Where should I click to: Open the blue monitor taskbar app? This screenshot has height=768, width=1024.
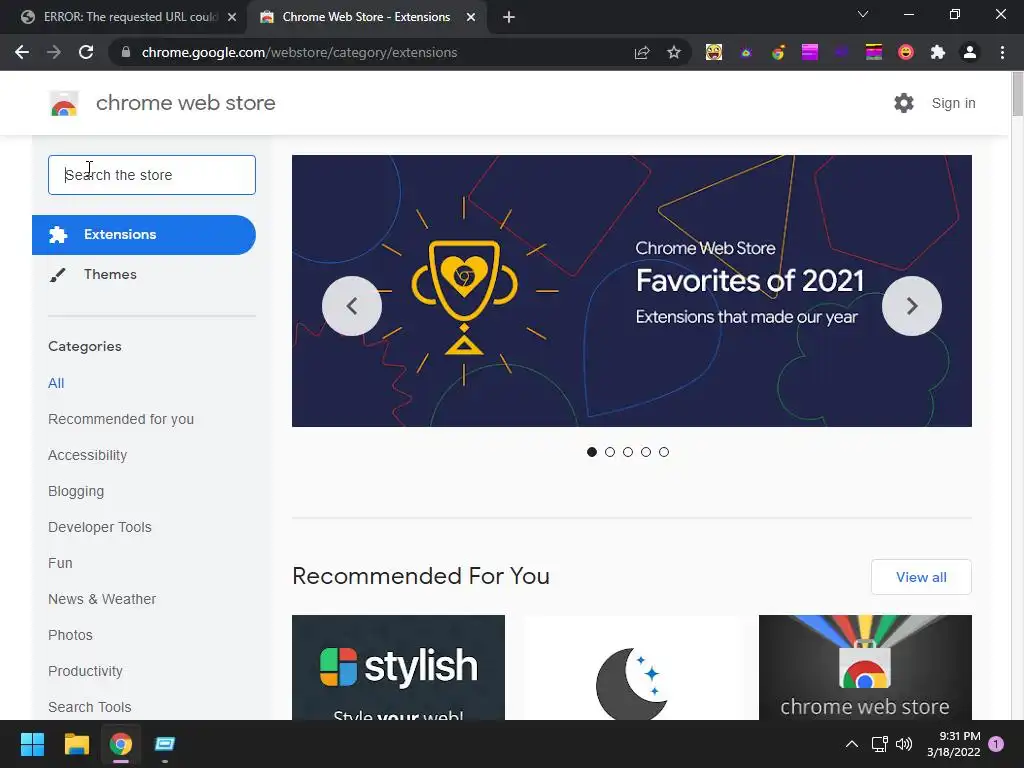(165, 744)
